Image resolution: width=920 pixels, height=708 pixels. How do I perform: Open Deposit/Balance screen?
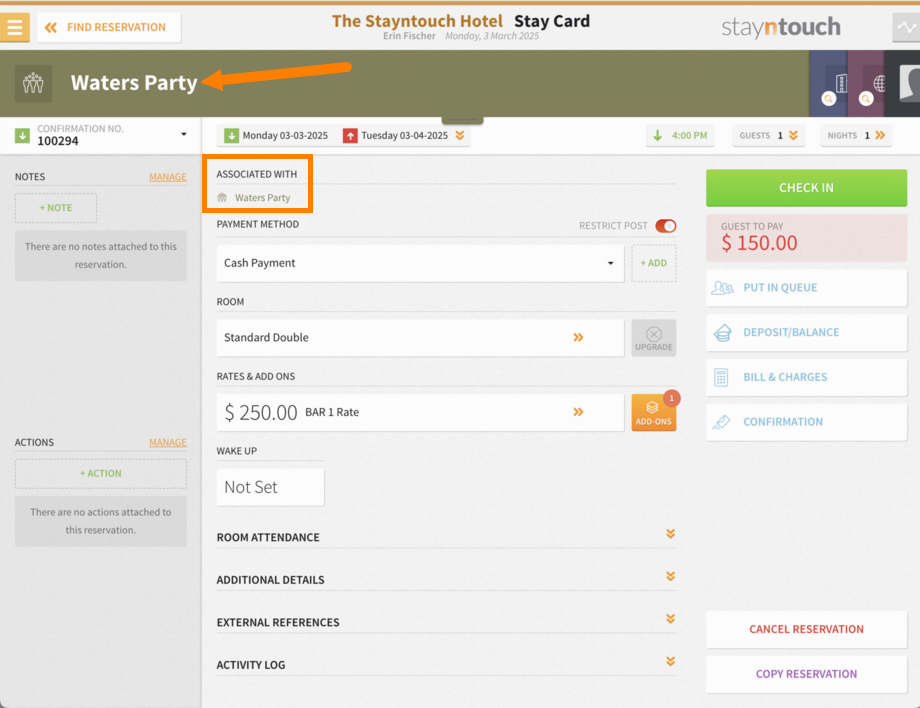pyautogui.click(x=806, y=333)
